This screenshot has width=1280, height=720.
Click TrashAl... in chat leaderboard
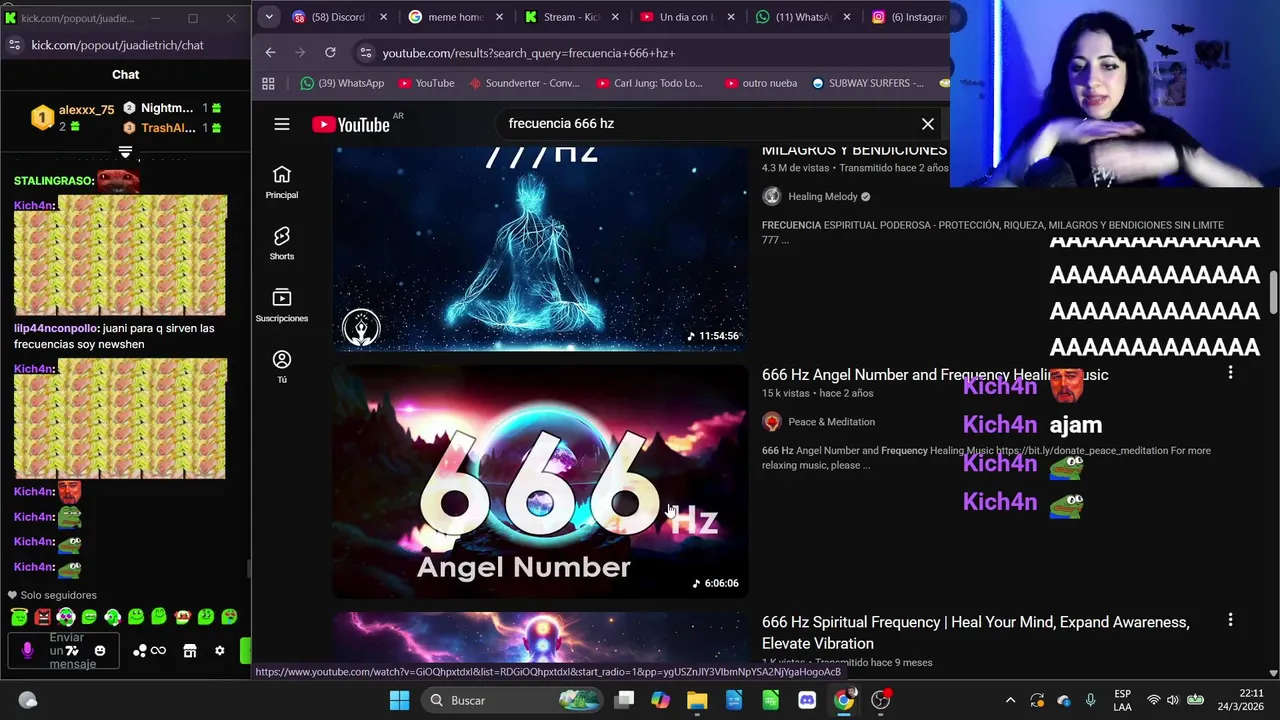click(x=168, y=128)
